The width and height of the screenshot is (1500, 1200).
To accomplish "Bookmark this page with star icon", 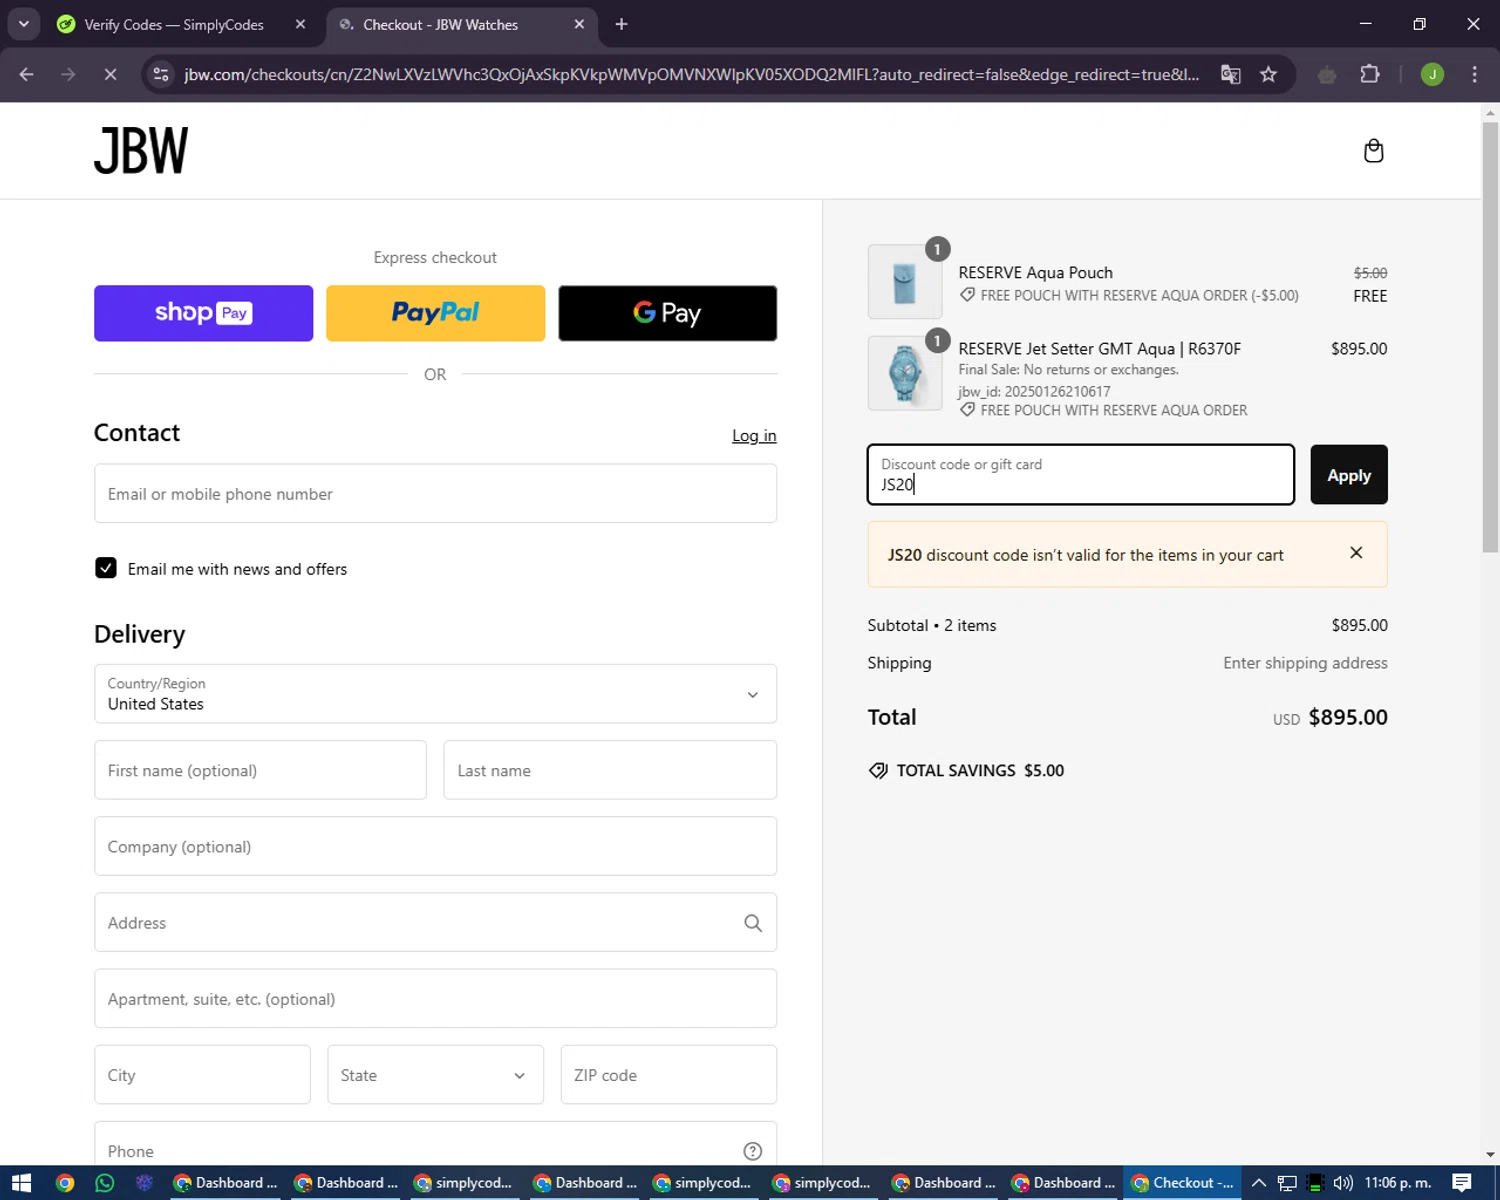I will point(1268,74).
